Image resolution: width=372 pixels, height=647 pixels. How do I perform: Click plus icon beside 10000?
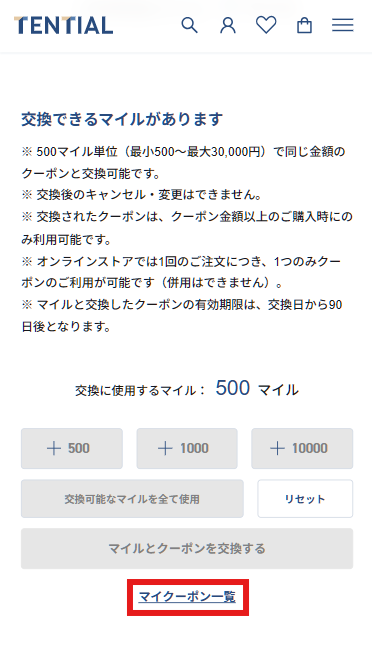[x=277, y=449]
